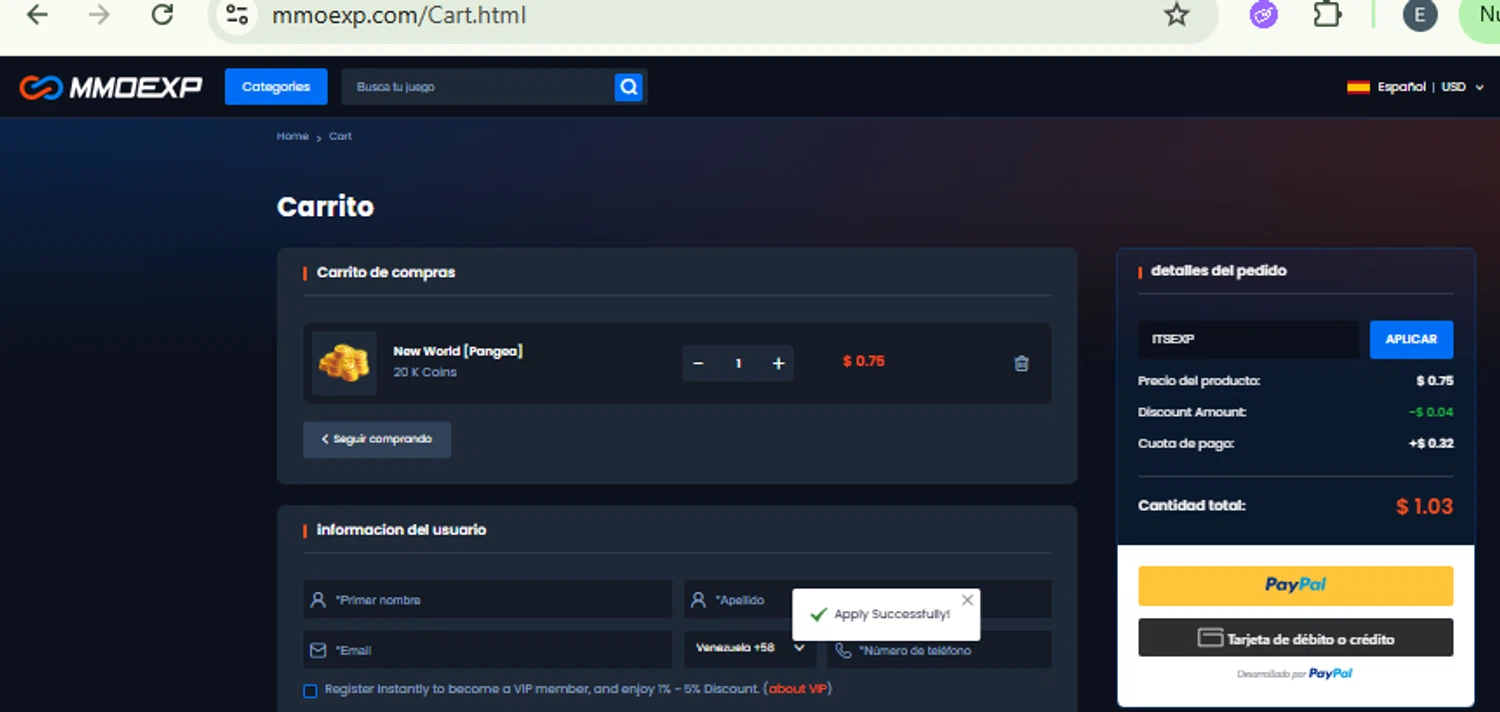Click the Home breadcrumb link
Image resolution: width=1500 pixels, height=712 pixels.
coord(292,136)
